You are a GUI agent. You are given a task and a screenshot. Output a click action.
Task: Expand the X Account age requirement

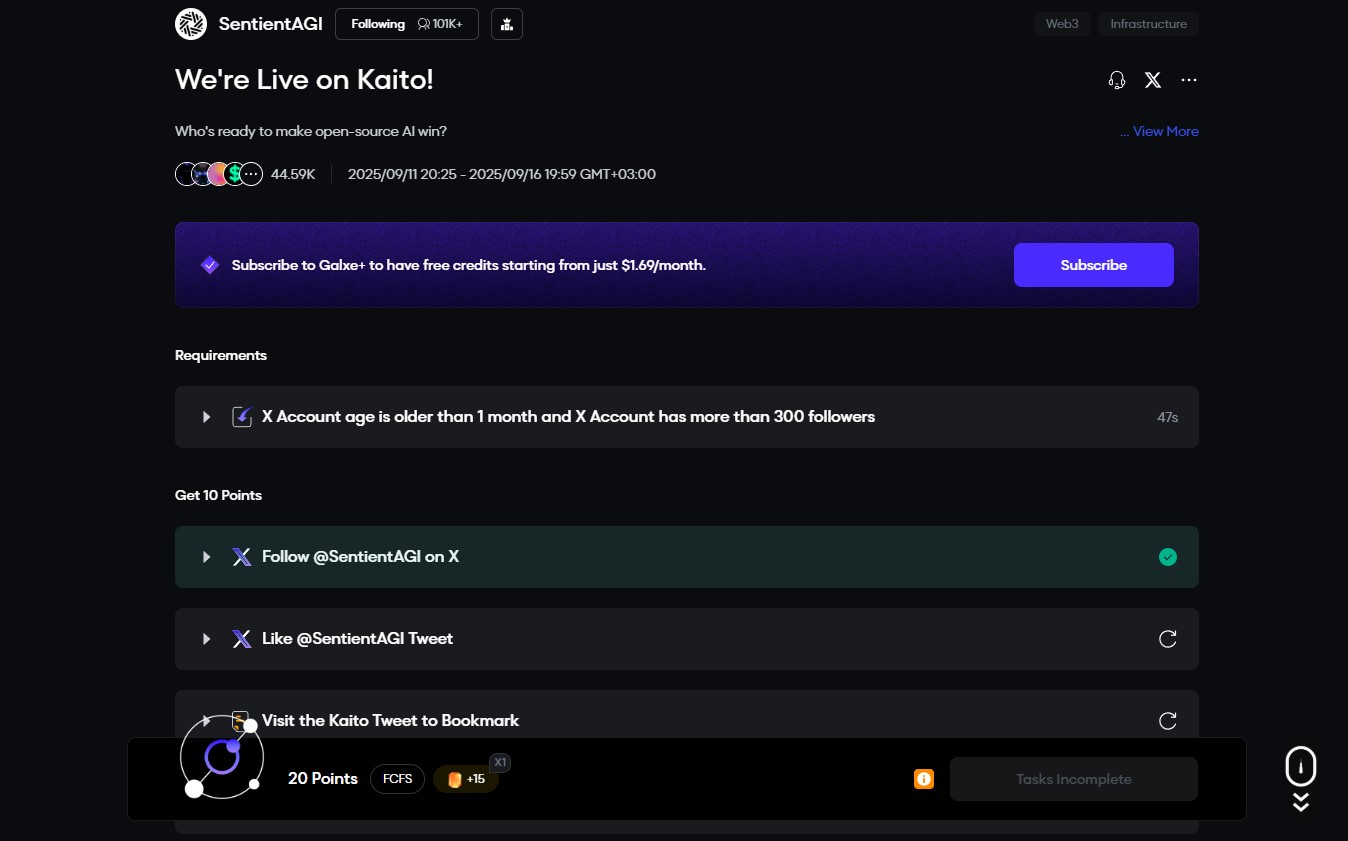coord(207,417)
